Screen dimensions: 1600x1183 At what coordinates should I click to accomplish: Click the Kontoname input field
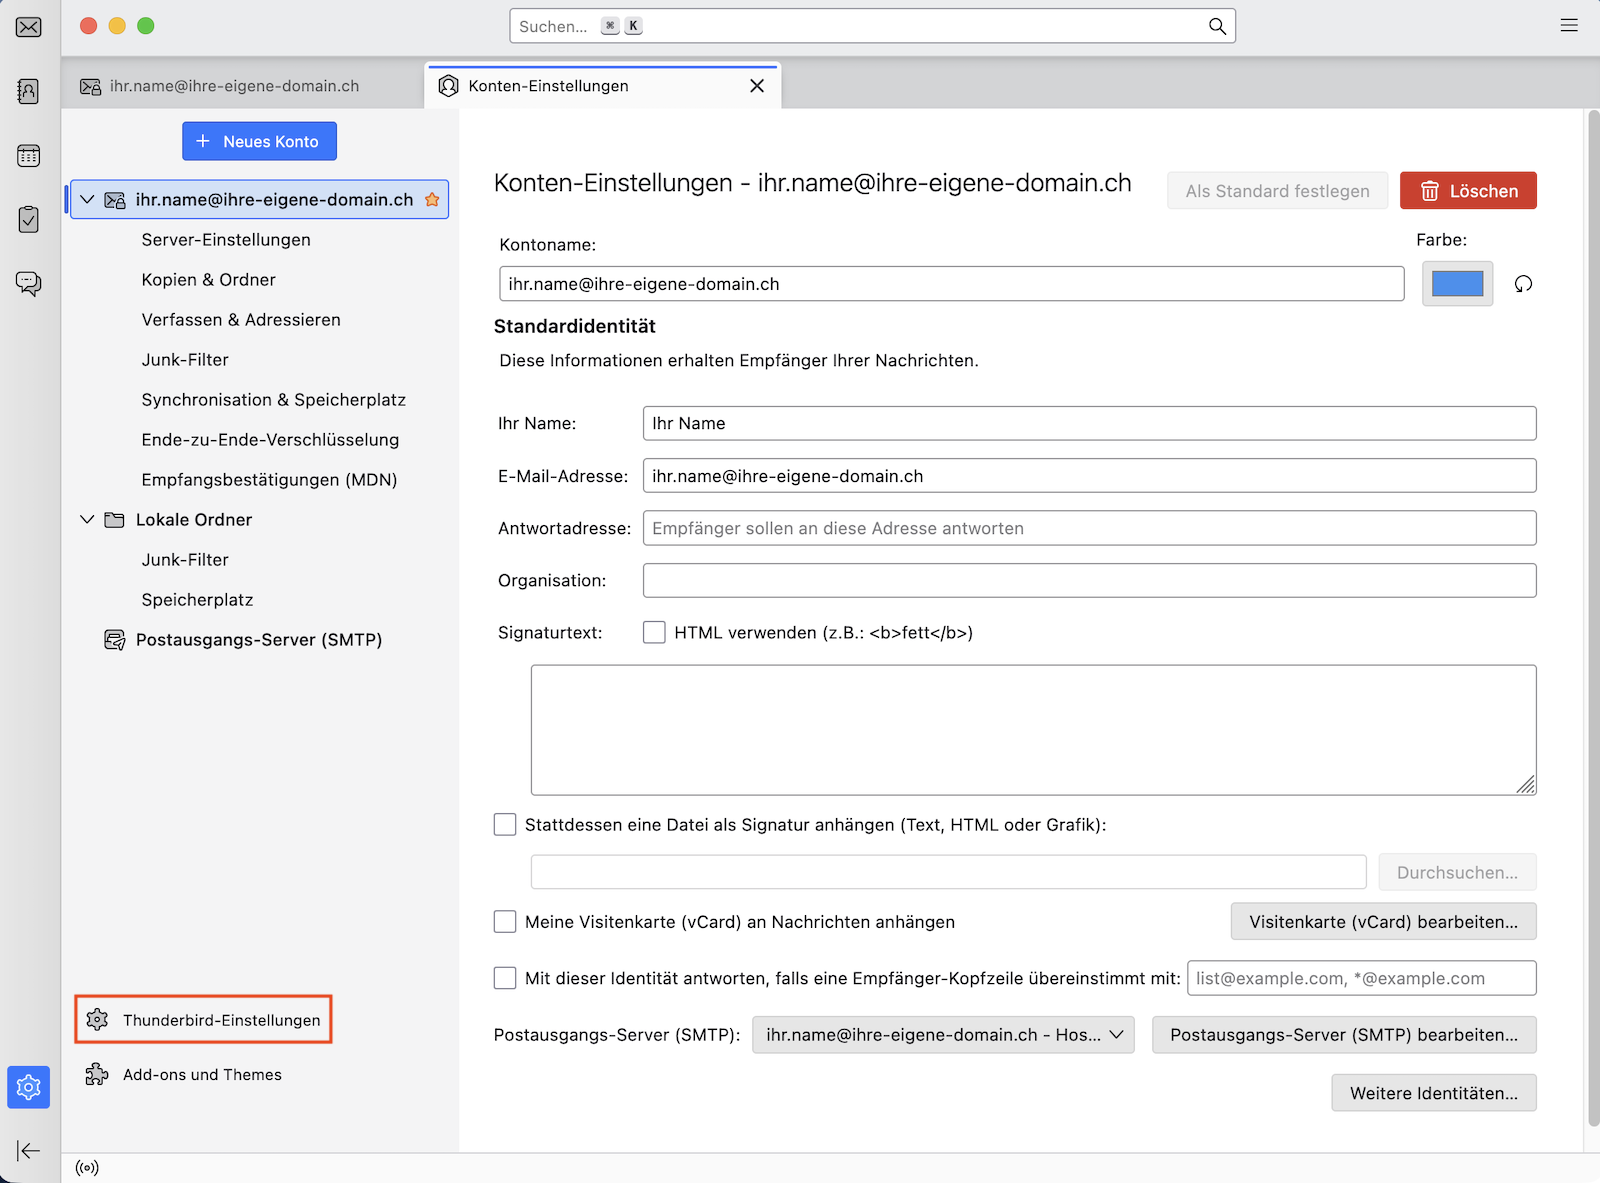click(x=952, y=284)
